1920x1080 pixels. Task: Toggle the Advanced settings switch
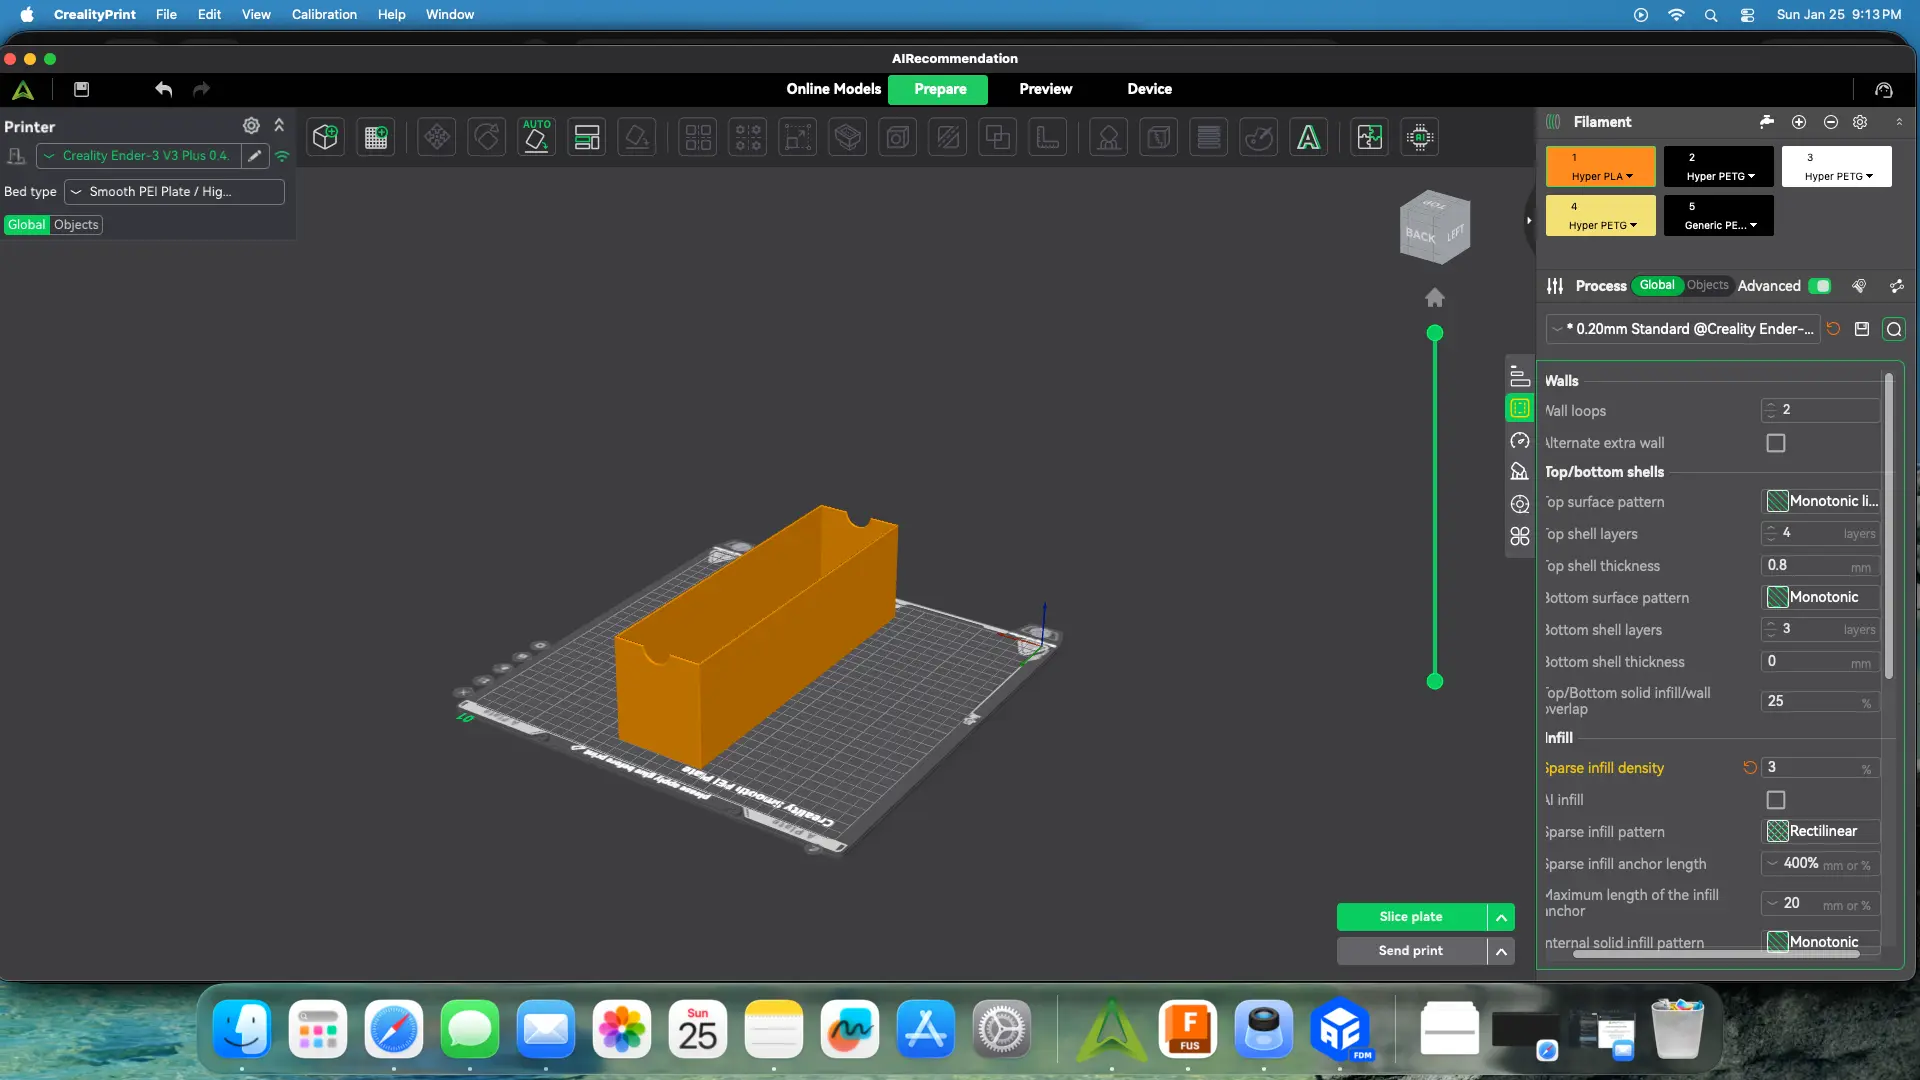pyautogui.click(x=1820, y=286)
